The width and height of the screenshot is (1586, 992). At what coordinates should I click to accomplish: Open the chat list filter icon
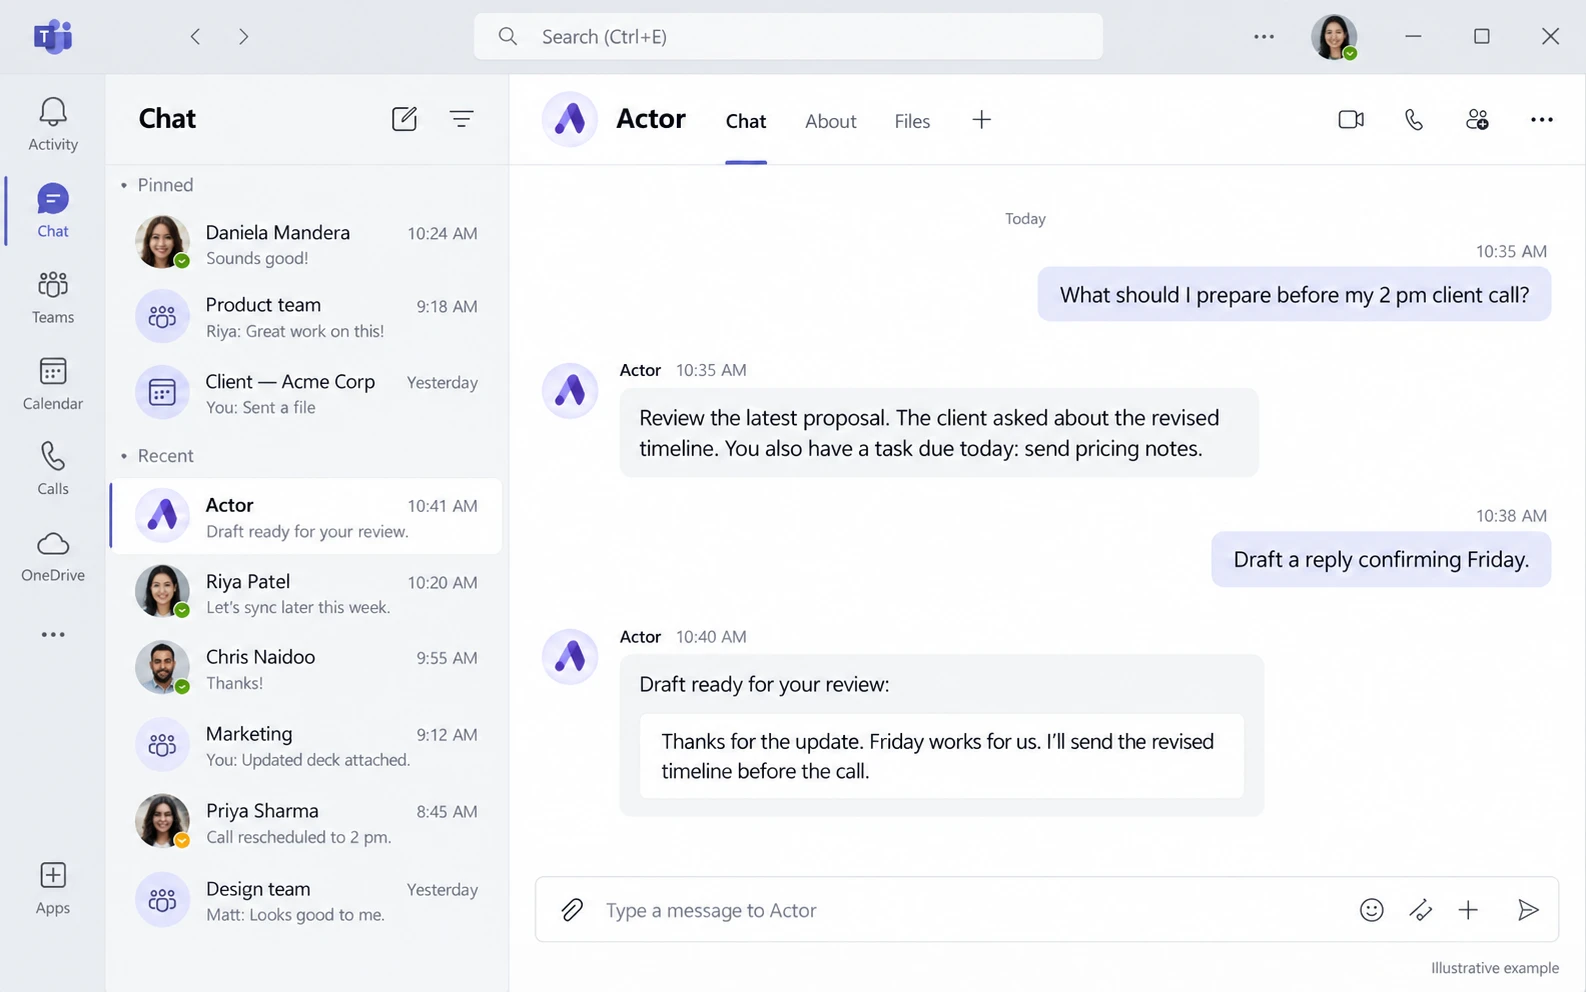tap(461, 119)
